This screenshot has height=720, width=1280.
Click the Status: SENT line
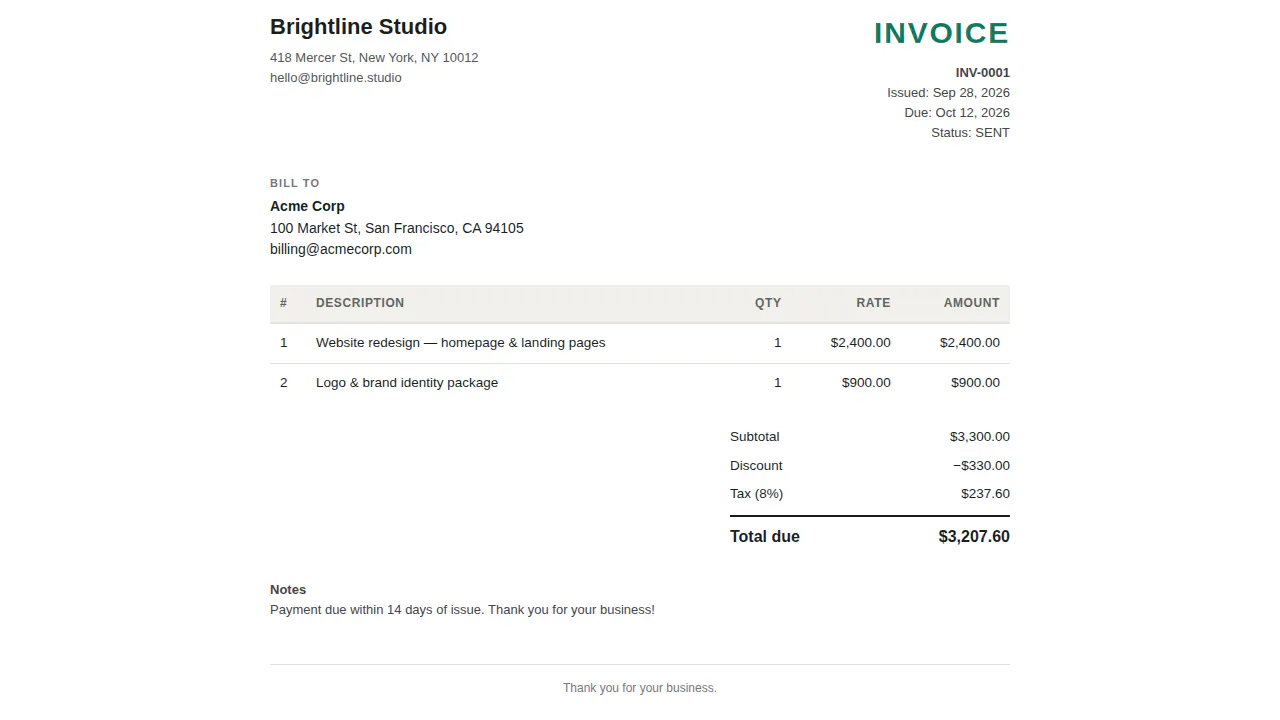(970, 133)
